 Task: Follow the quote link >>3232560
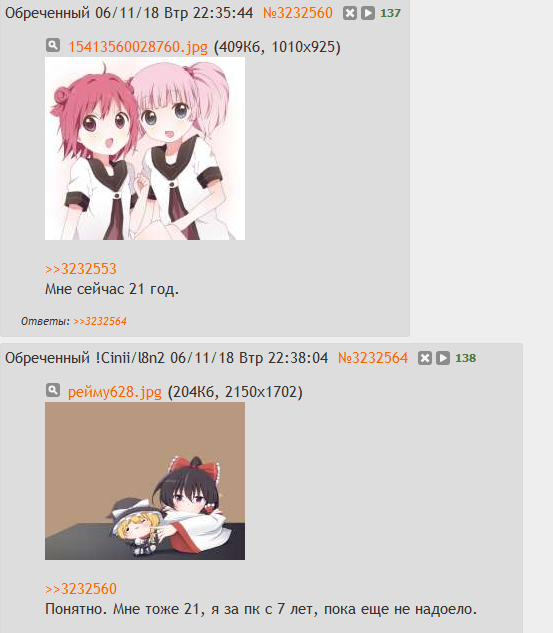[81, 589]
